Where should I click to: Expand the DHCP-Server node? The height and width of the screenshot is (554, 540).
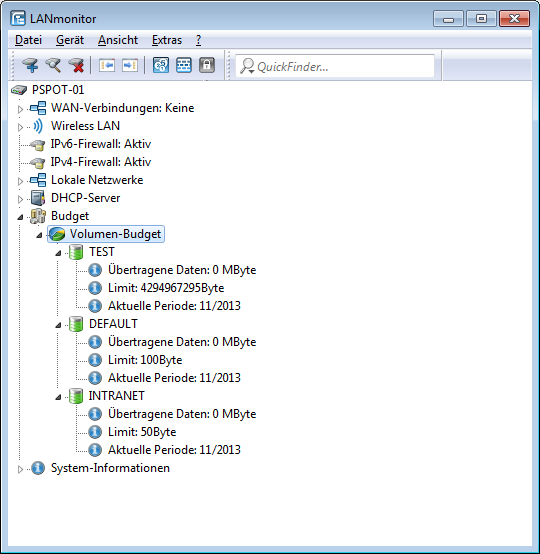[x=20, y=199]
